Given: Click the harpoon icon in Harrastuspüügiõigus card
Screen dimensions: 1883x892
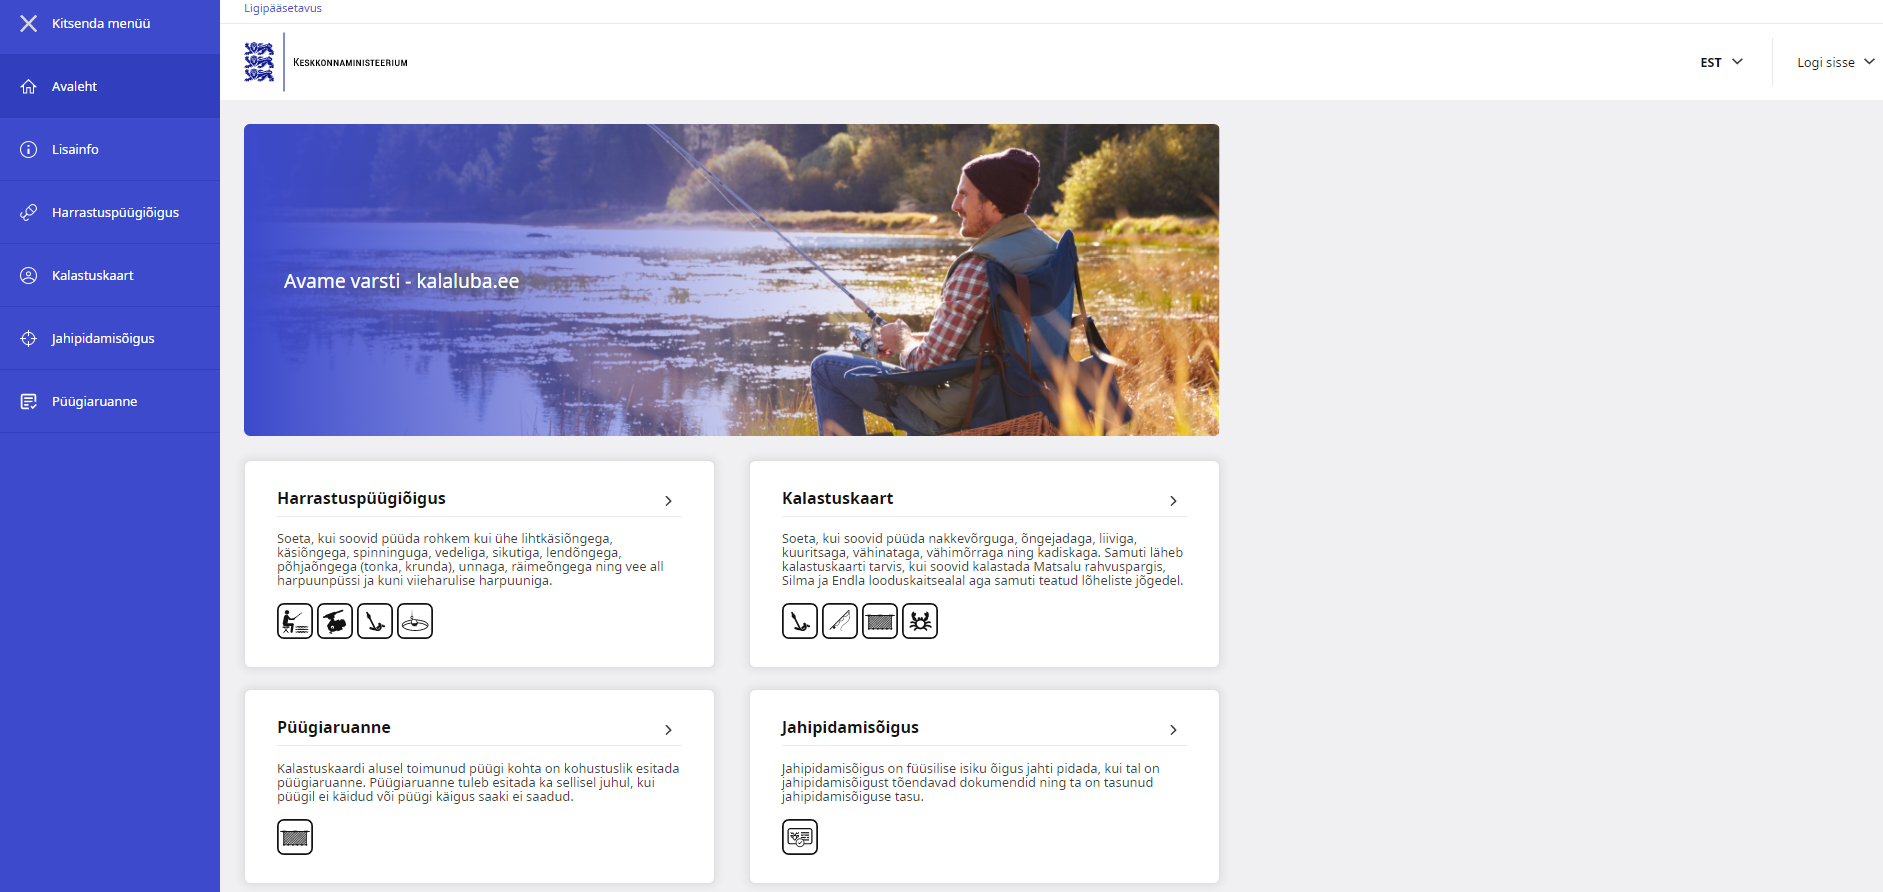Looking at the screenshot, I should [375, 621].
